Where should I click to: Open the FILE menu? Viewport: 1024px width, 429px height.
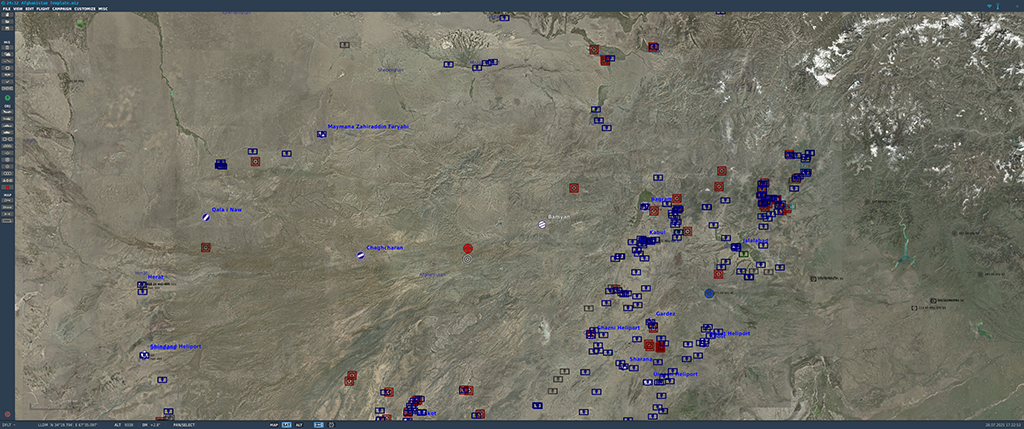pyautogui.click(x=6, y=8)
